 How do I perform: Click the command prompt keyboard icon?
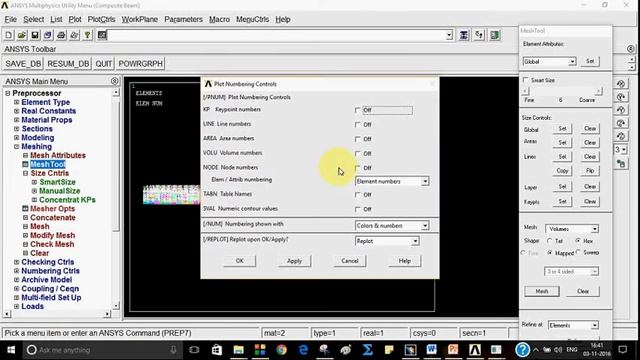click(x=102, y=35)
